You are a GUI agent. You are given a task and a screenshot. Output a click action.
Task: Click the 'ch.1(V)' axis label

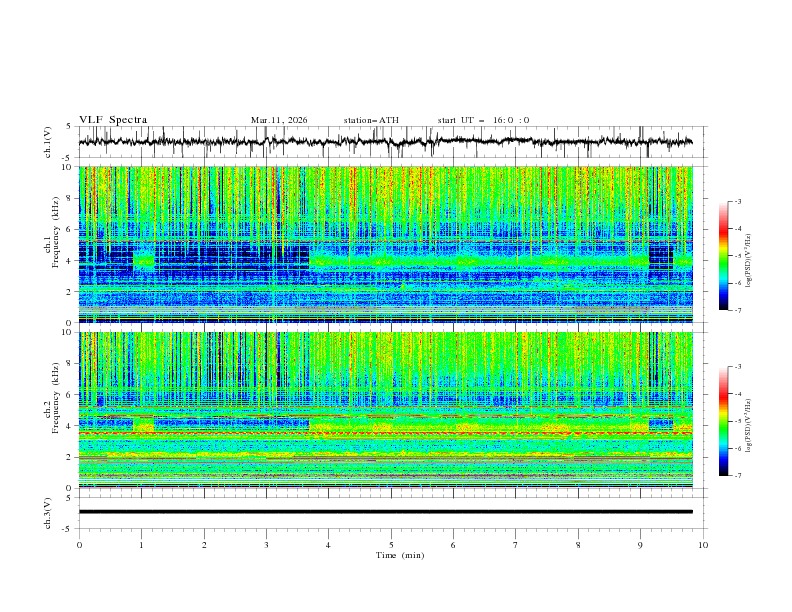(48, 142)
